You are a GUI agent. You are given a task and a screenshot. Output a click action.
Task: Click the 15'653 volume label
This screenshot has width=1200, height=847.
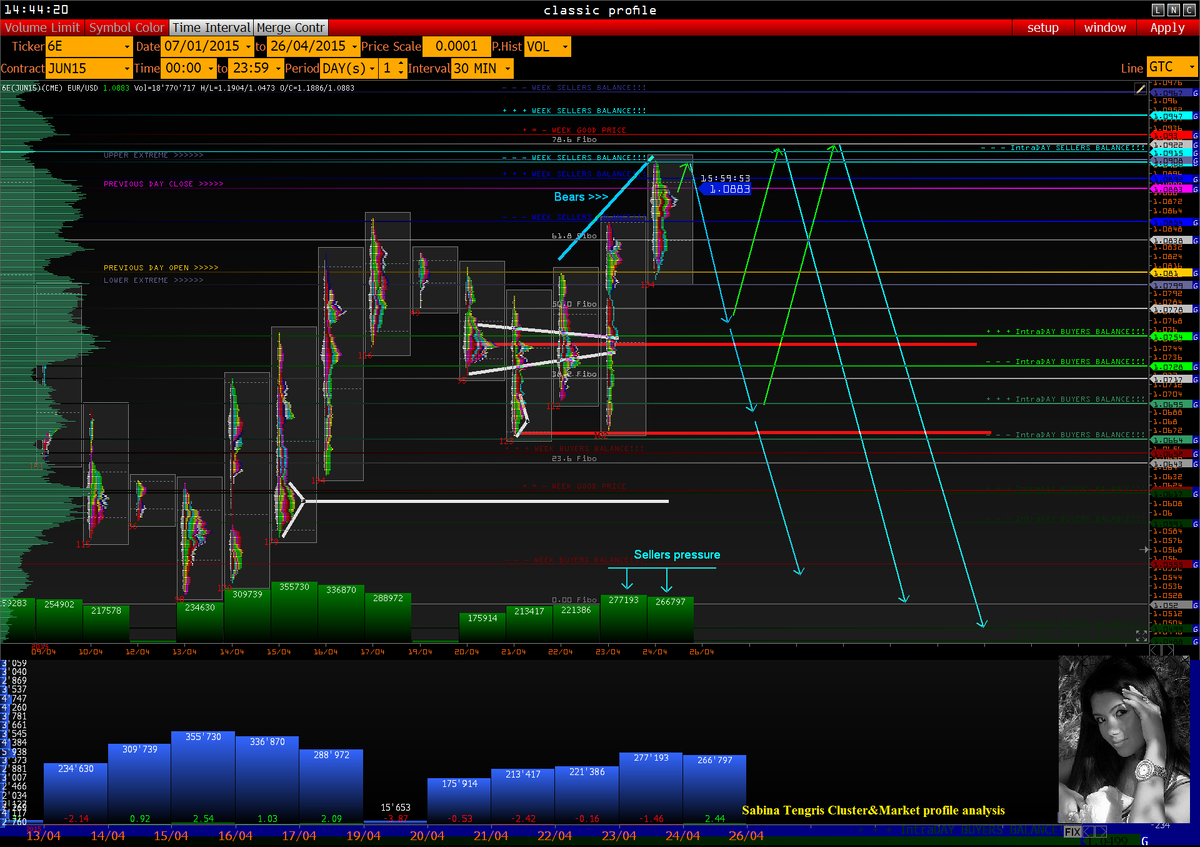[396, 807]
